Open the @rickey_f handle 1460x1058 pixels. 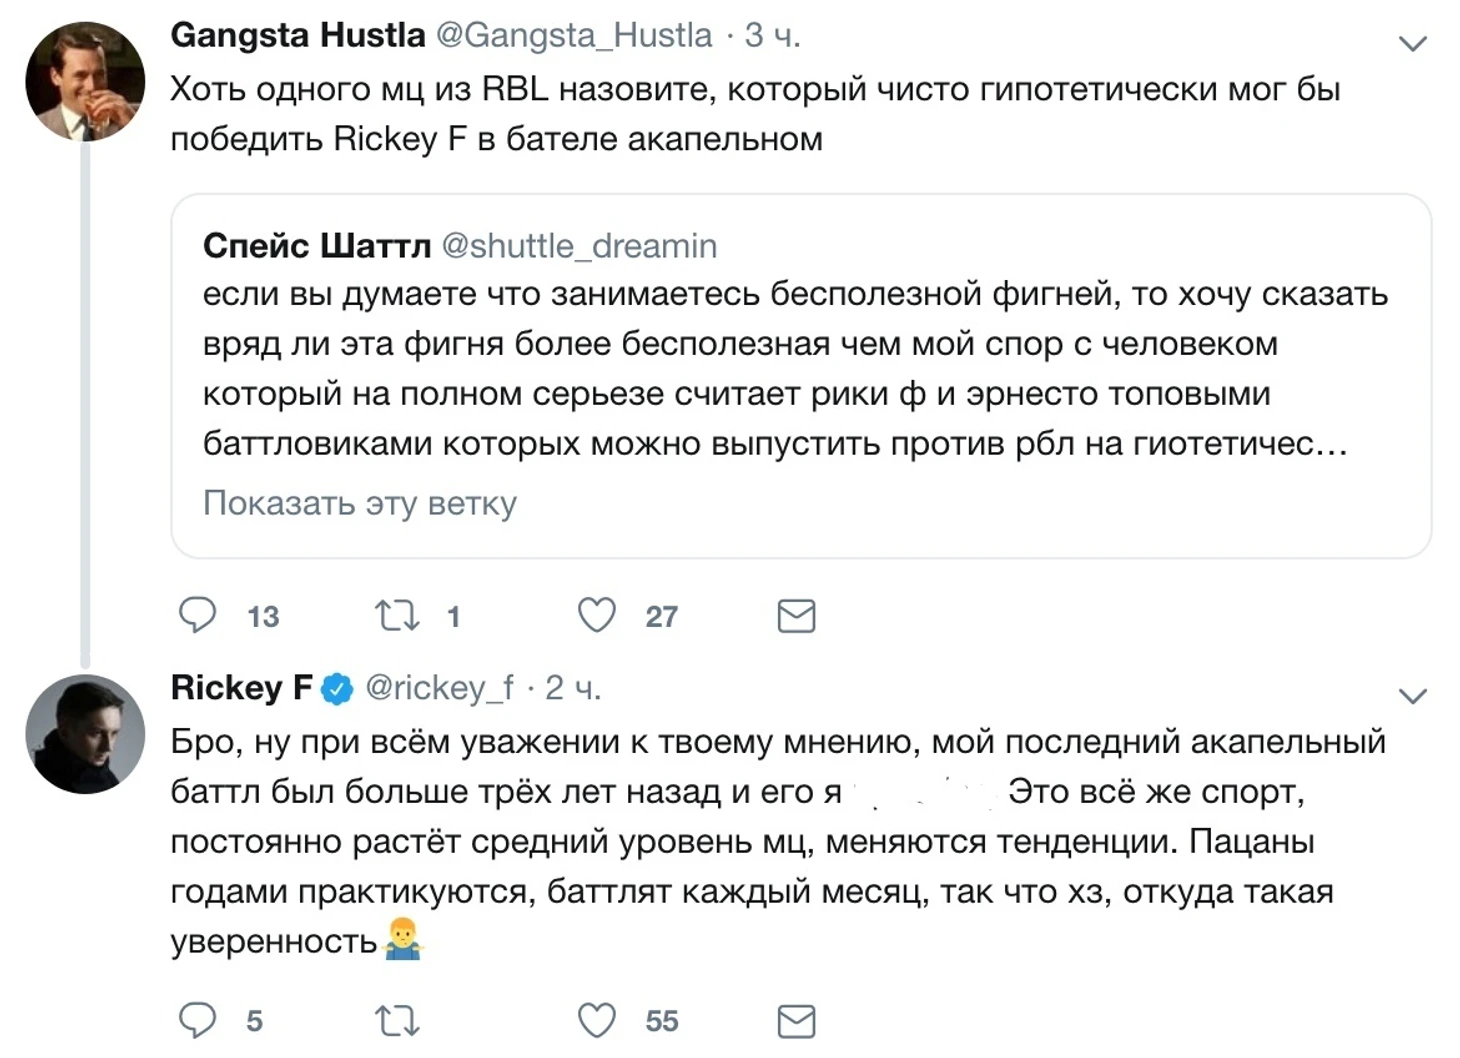point(440,688)
